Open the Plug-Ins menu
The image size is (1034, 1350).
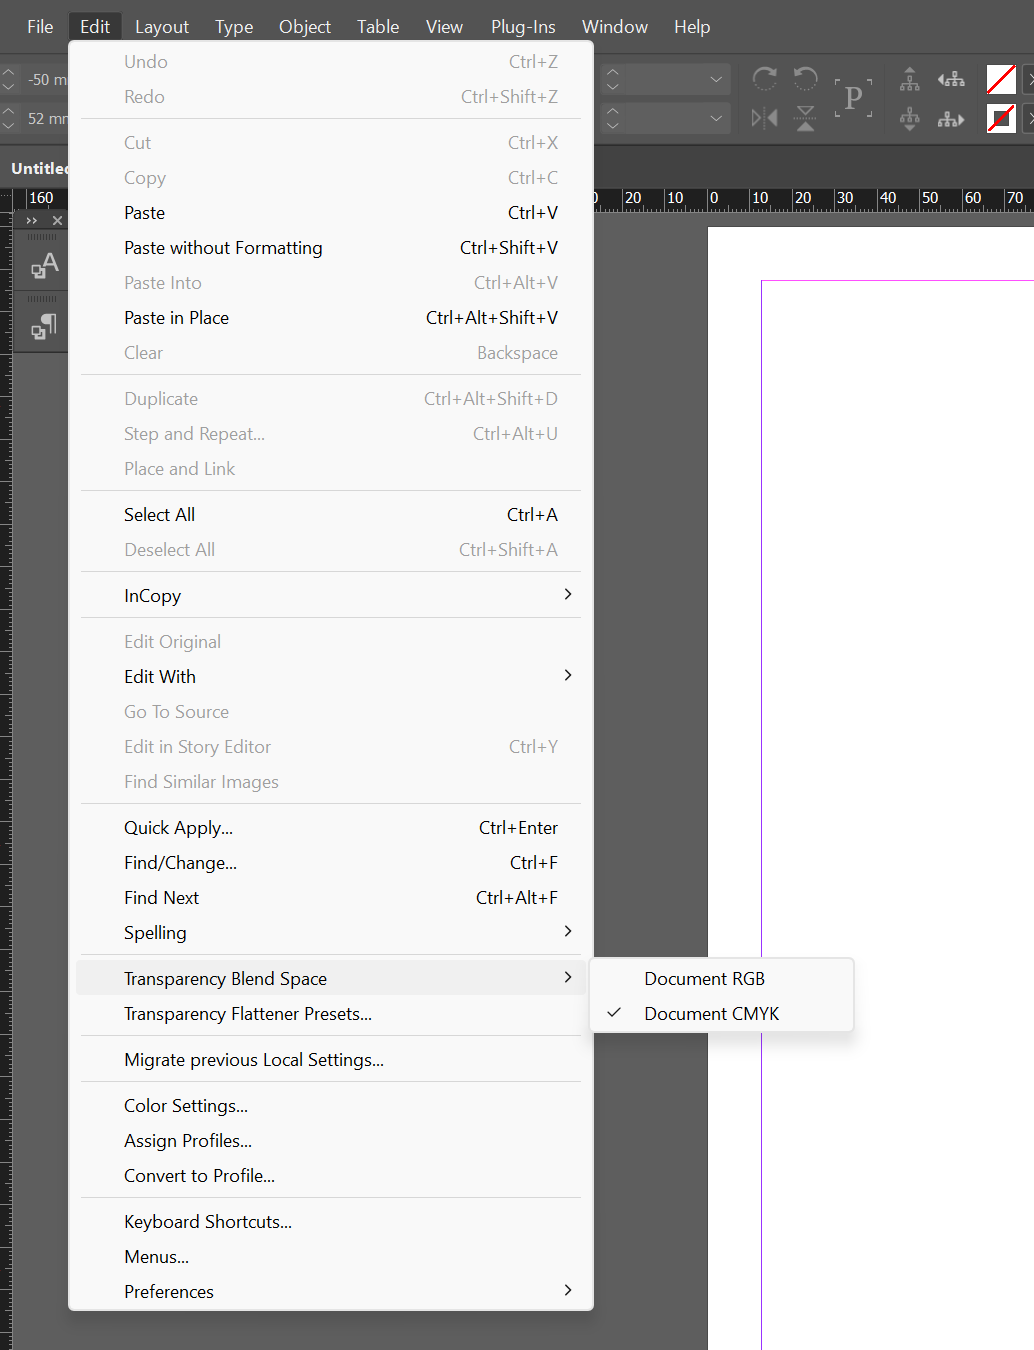coord(523,27)
